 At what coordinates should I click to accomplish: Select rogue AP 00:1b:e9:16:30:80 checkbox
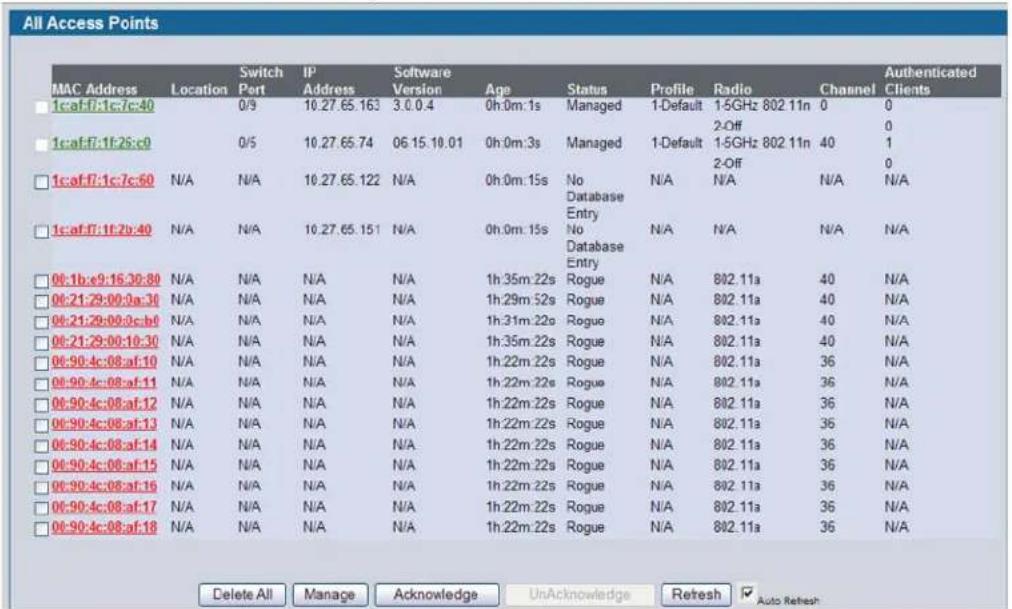click(41, 281)
